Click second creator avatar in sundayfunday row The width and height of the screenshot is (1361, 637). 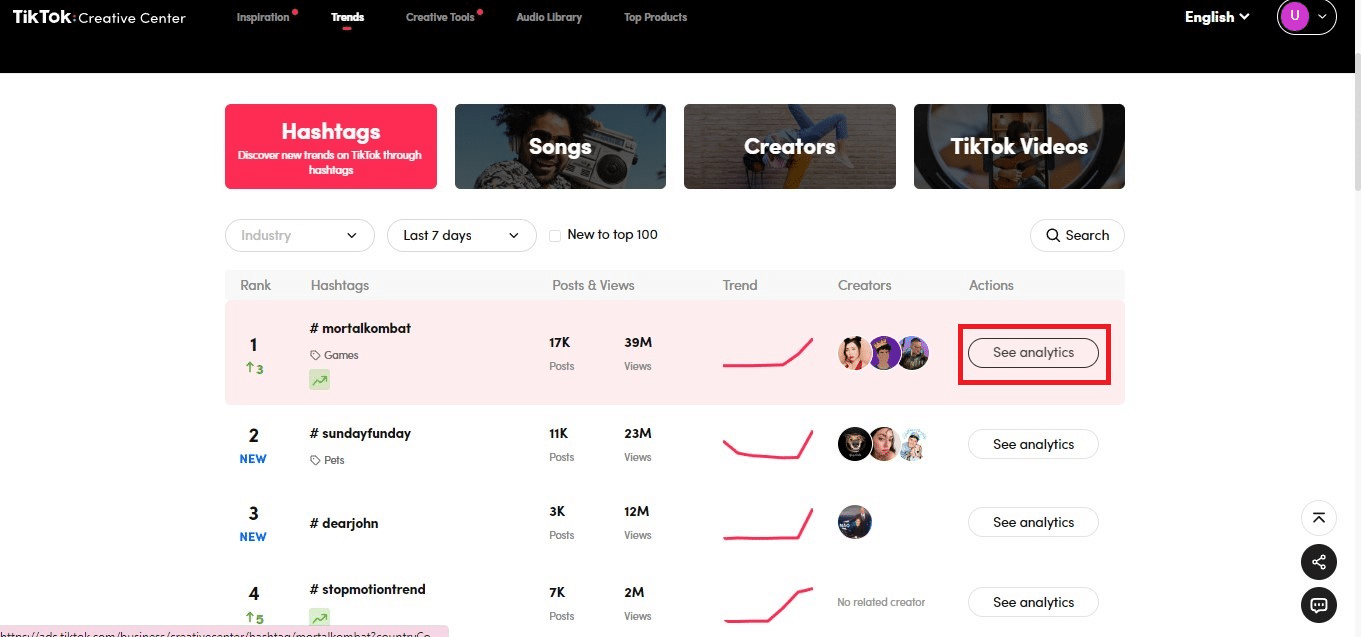pos(884,444)
